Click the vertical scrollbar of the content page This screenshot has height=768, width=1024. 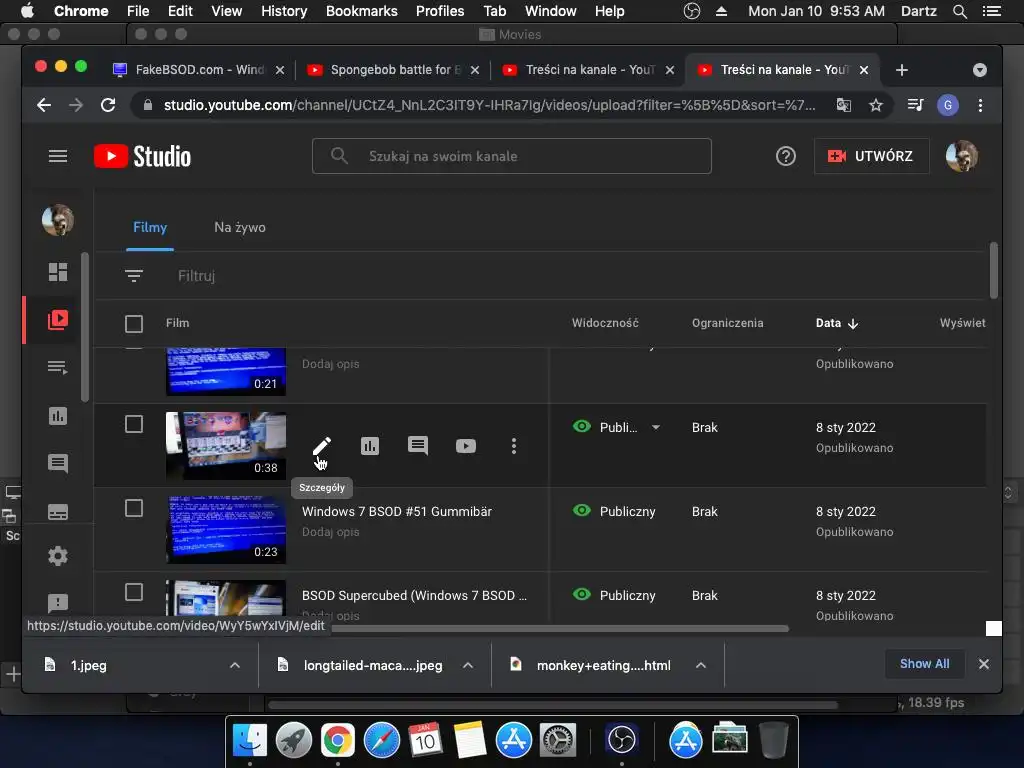(x=993, y=270)
